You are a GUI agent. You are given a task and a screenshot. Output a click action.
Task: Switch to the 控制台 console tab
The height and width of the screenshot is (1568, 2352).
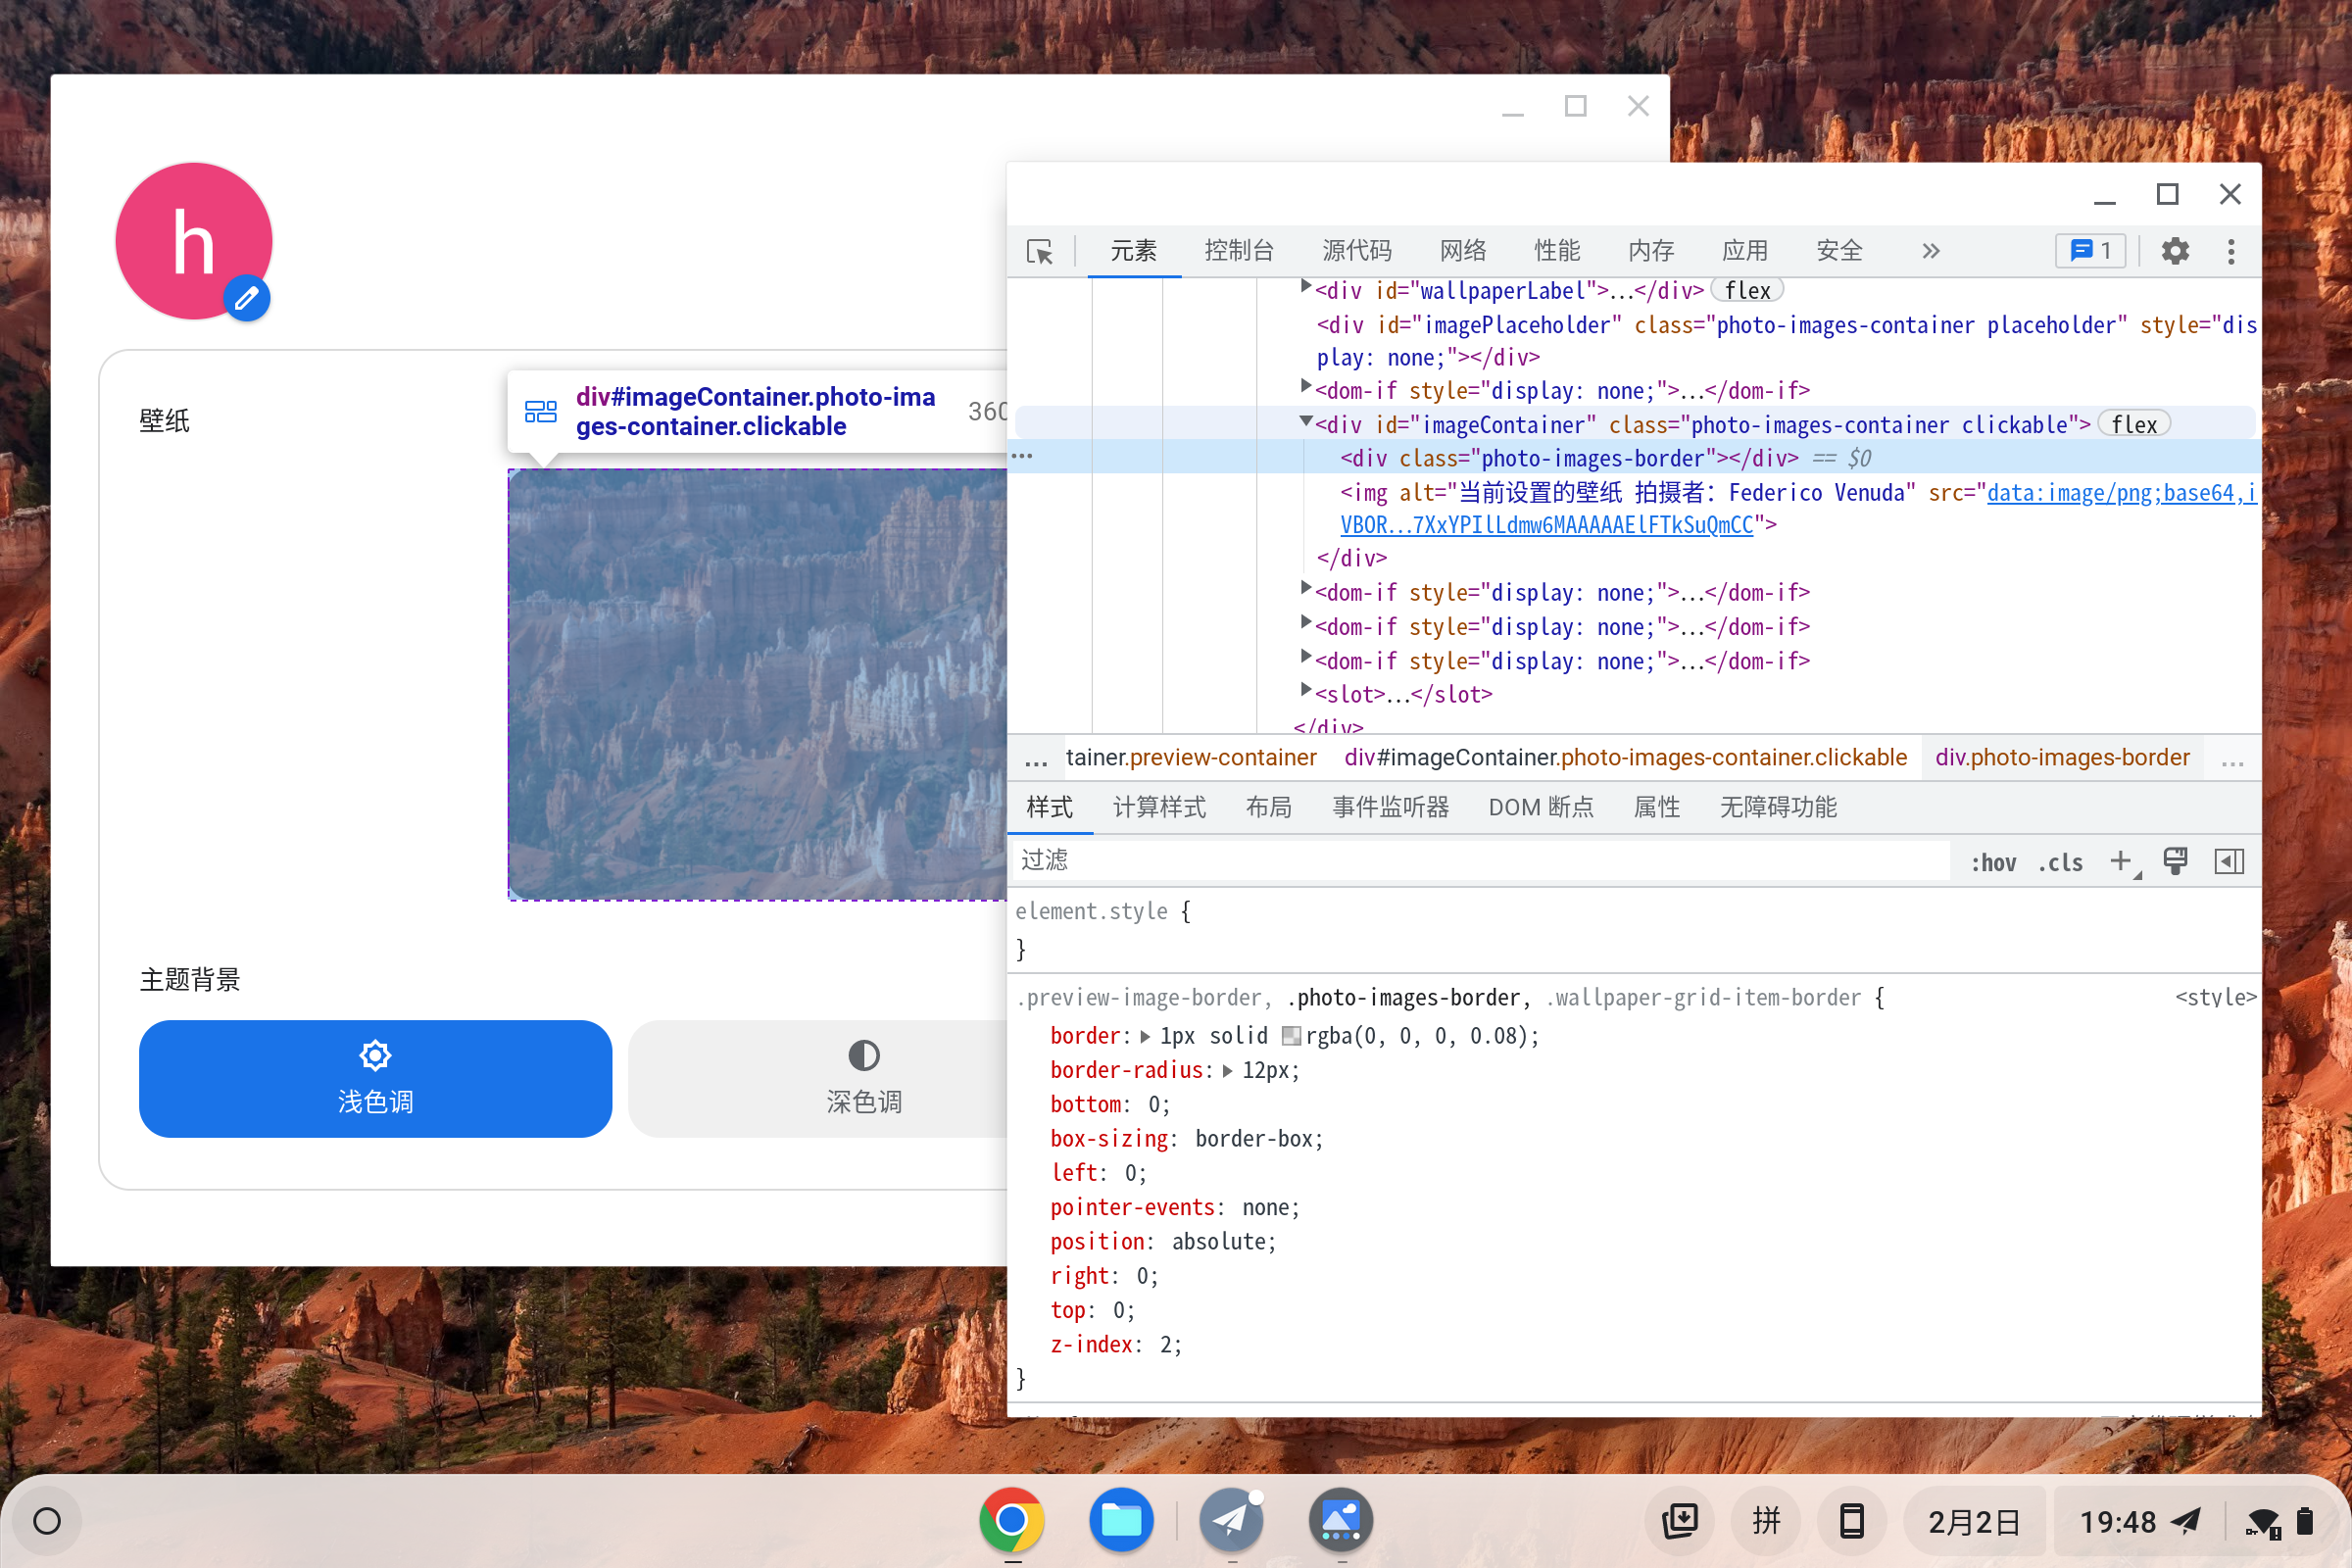(1240, 251)
